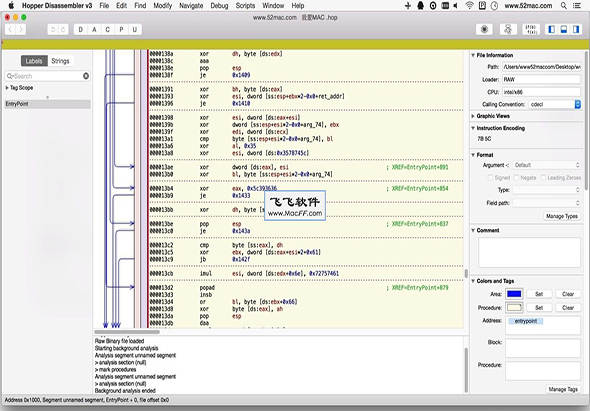590x411 pixels.
Task: Open the Calling Convention dropdown
Action: tap(555, 104)
